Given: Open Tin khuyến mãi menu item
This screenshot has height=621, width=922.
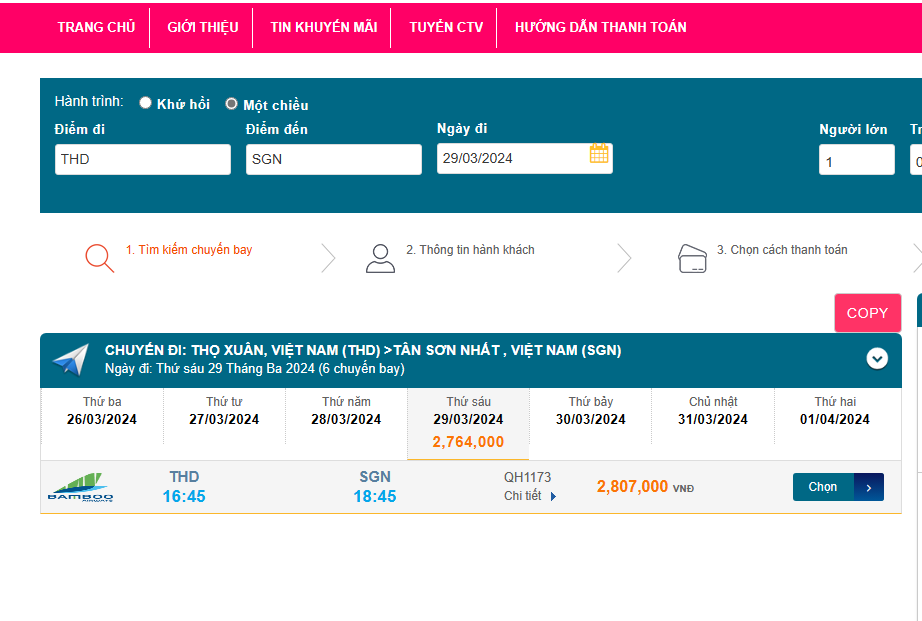Looking at the screenshot, I should 323,27.
